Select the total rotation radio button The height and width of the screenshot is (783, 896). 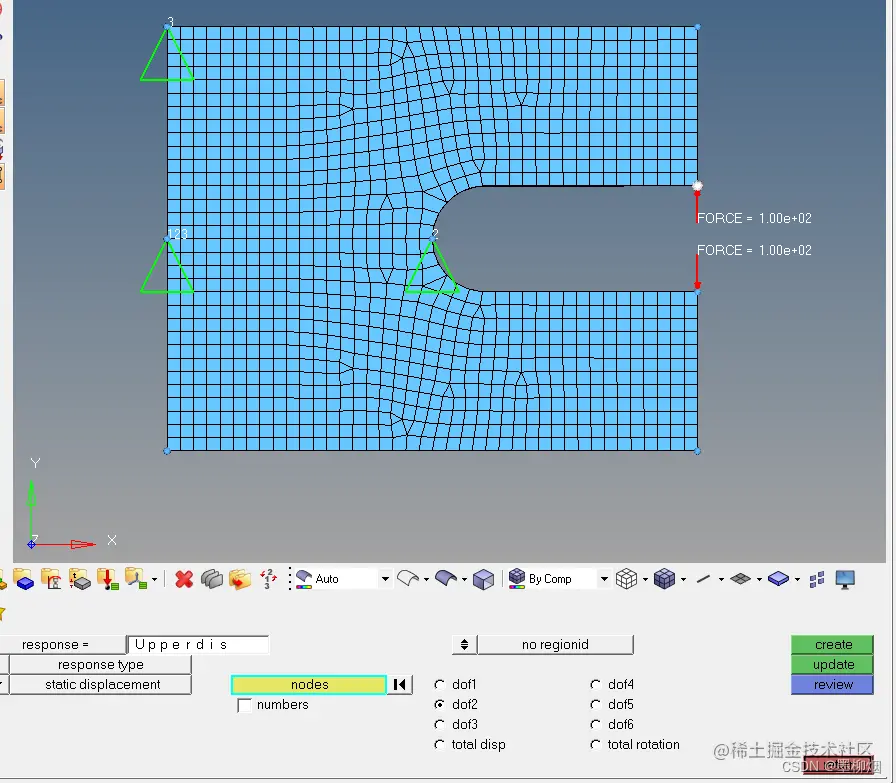pyautogui.click(x=595, y=745)
